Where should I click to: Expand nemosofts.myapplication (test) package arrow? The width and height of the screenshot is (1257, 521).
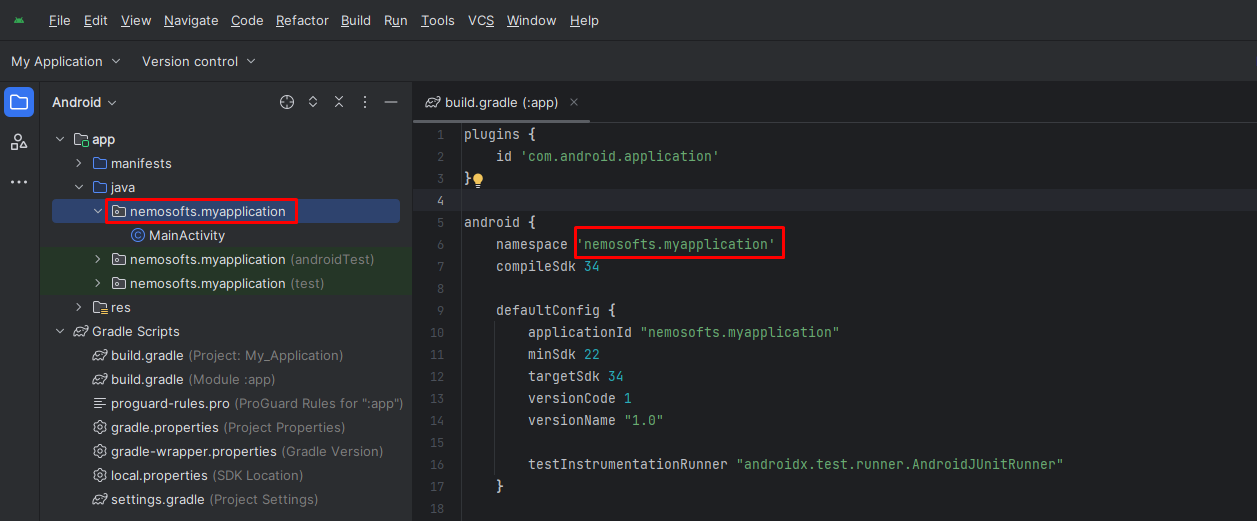coord(97,283)
